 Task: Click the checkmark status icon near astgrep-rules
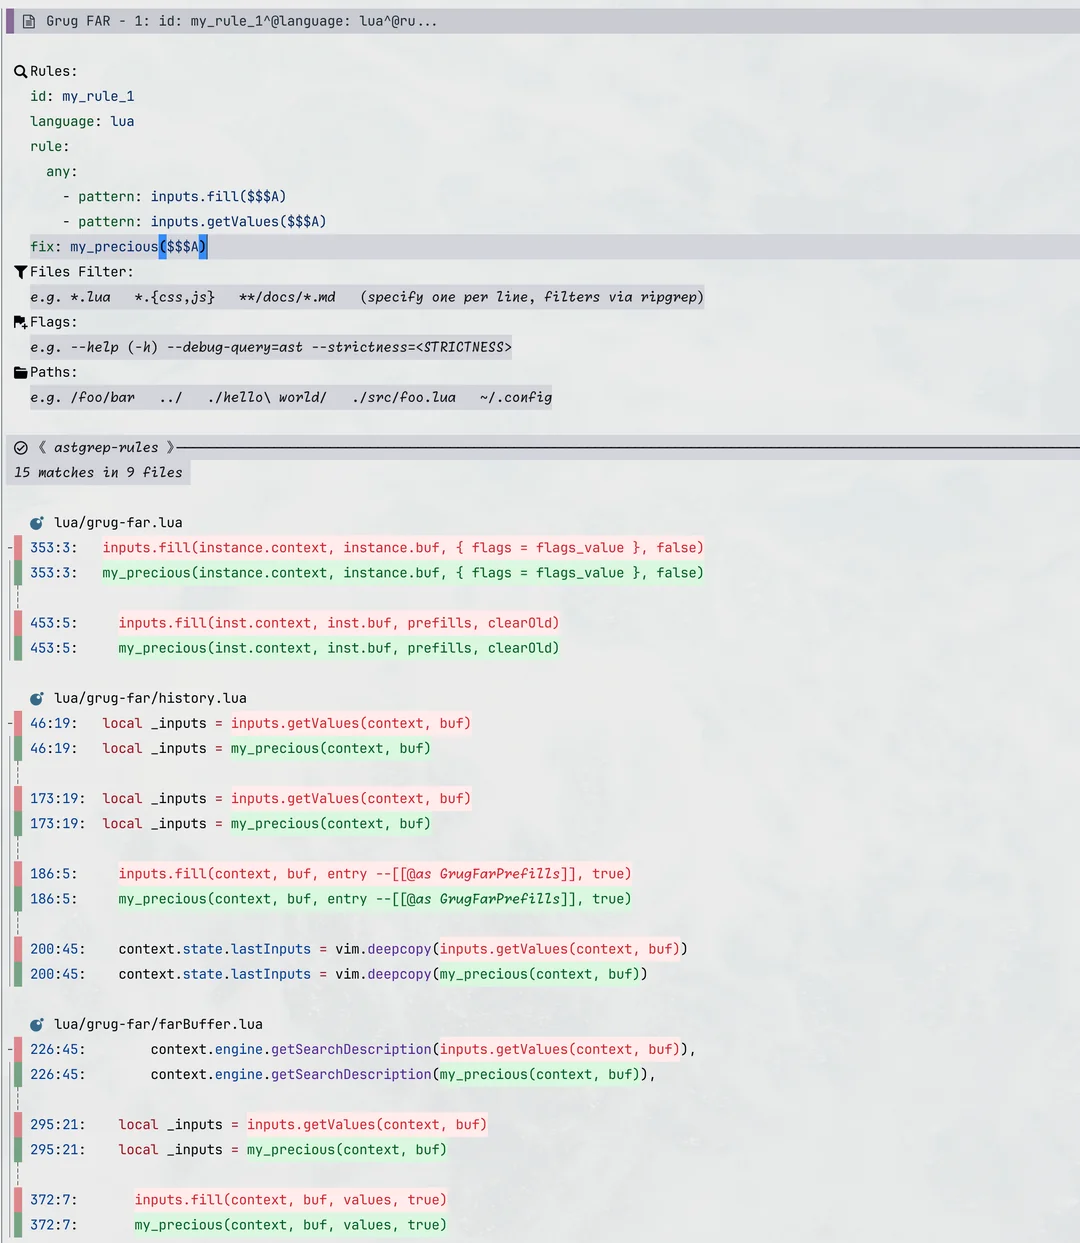[21, 448]
